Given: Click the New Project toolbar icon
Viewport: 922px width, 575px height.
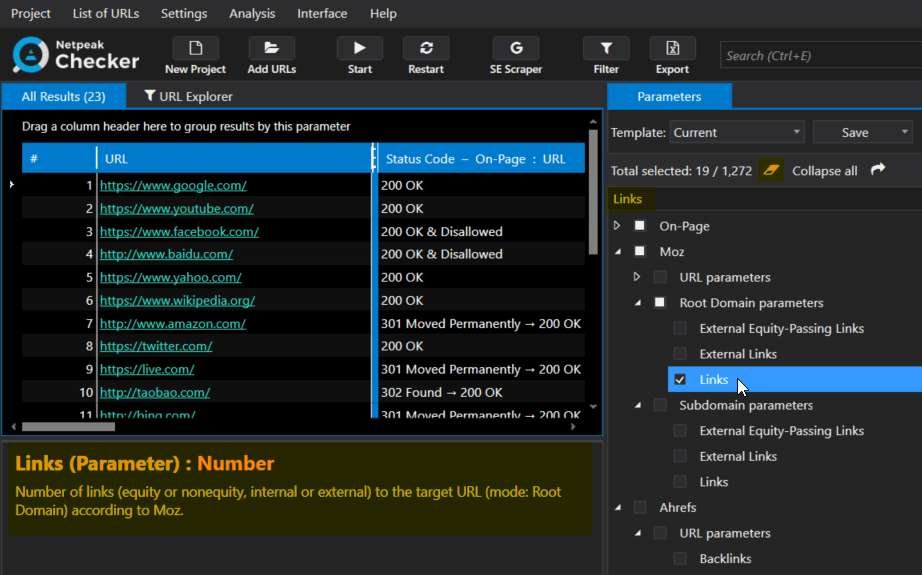Looking at the screenshot, I should click(195, 48).
